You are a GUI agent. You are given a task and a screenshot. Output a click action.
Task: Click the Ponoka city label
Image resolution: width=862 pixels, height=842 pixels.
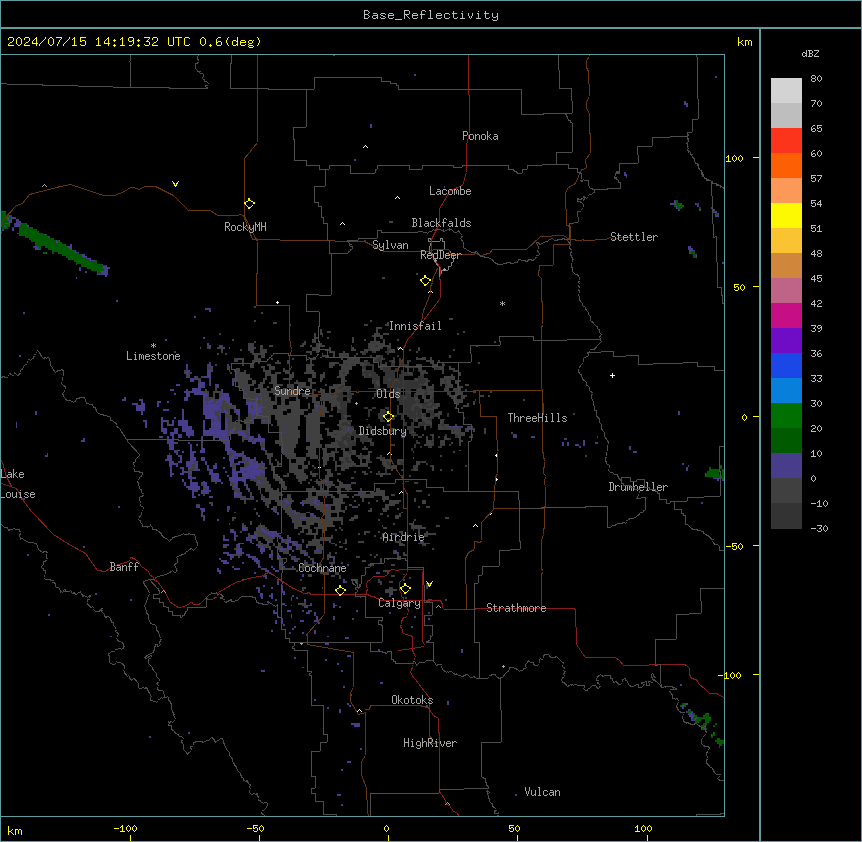tap(480, 136)
